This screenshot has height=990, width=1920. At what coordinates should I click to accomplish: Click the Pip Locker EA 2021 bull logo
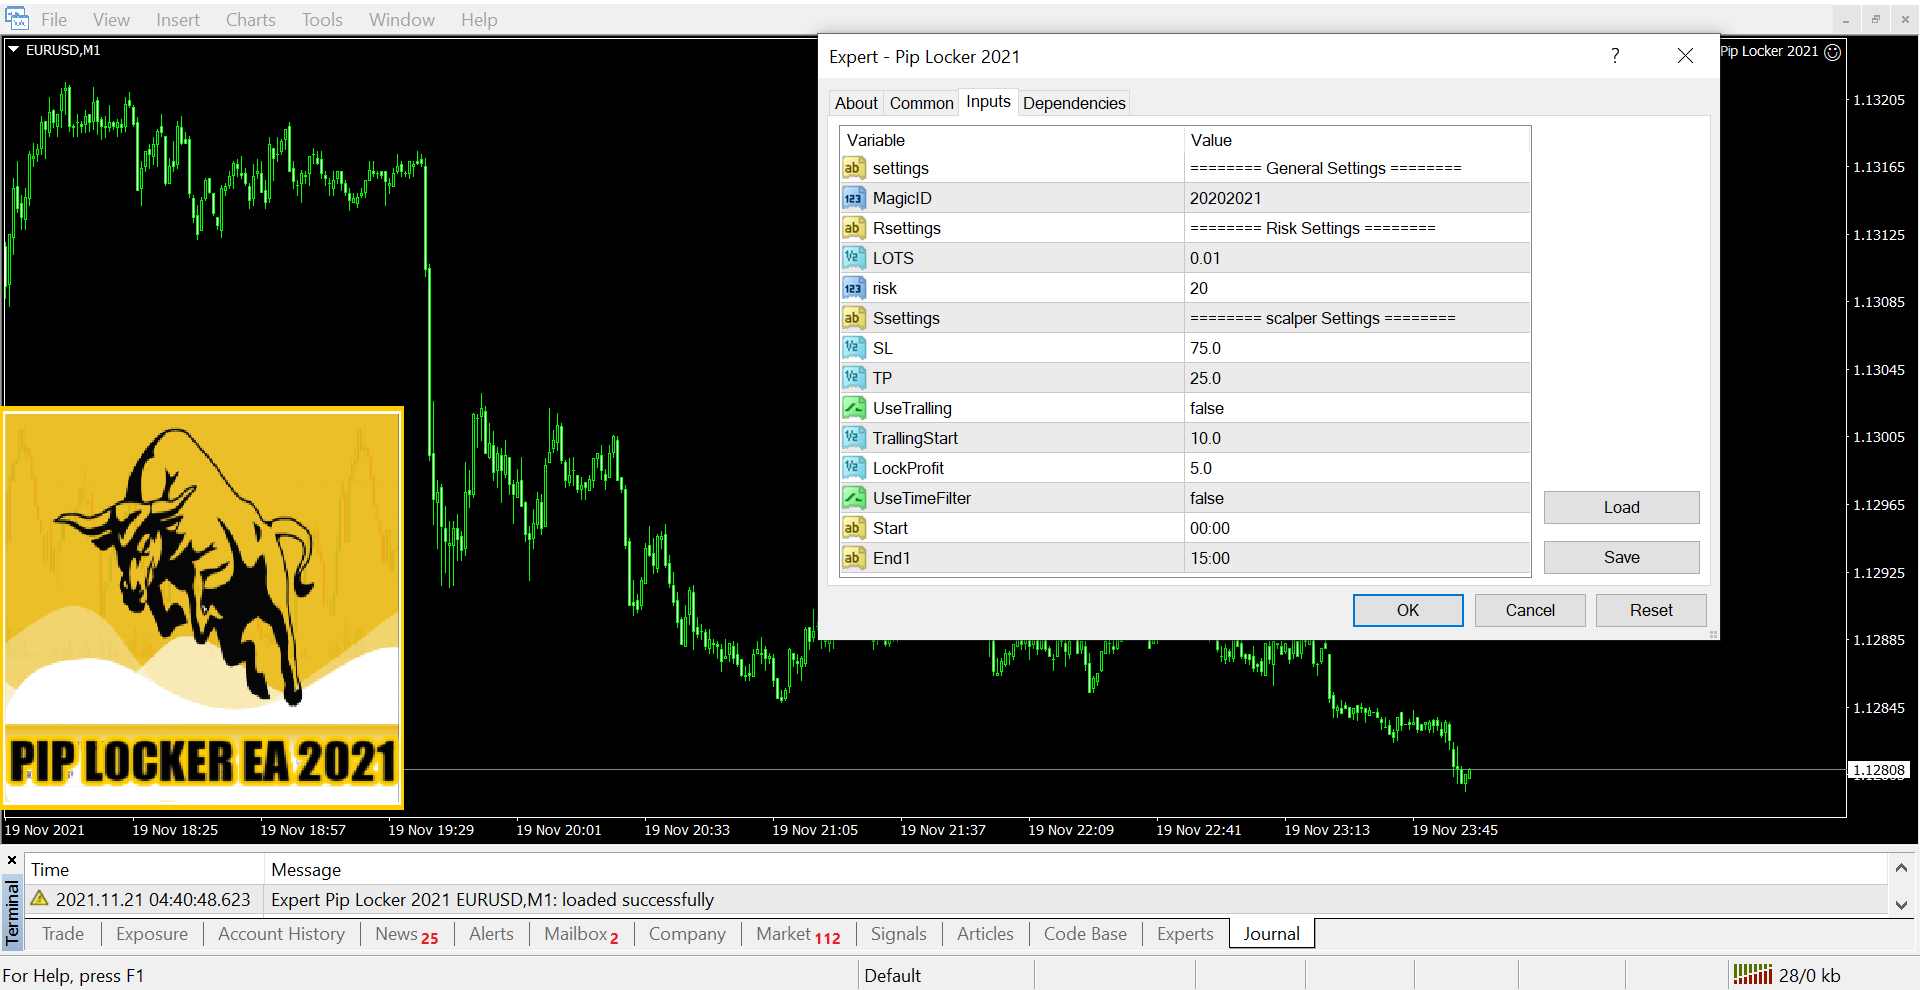pyautogui.click(x=203, y=608)
